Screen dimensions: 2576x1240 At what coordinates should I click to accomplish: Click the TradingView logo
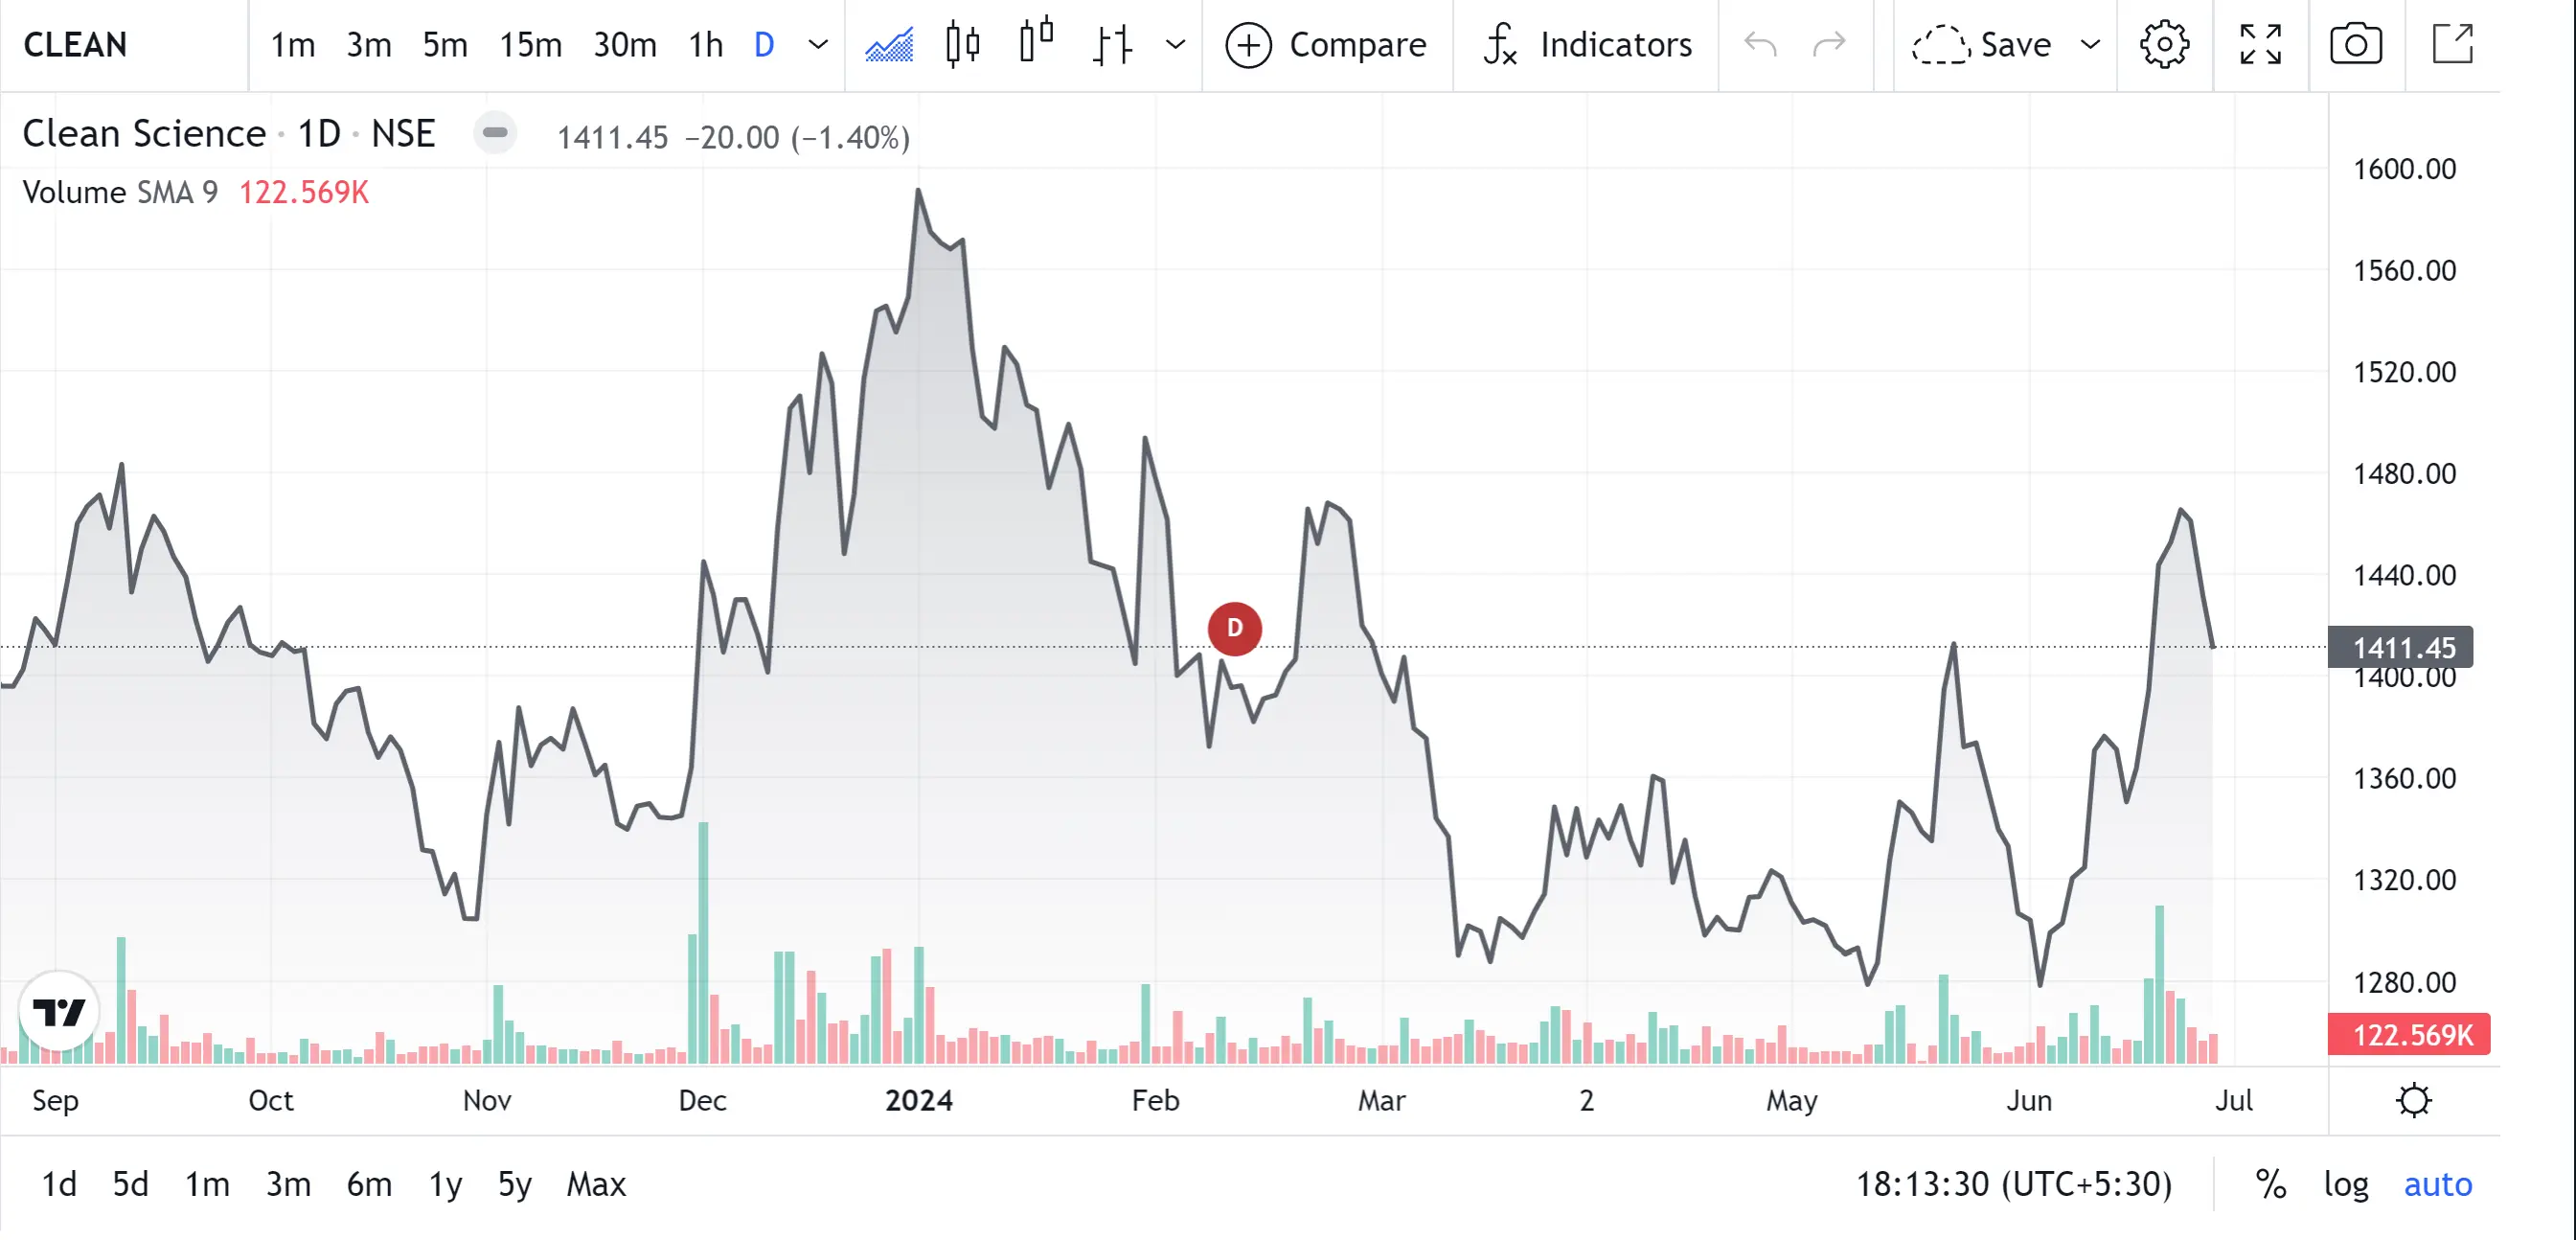(59, 1012)
